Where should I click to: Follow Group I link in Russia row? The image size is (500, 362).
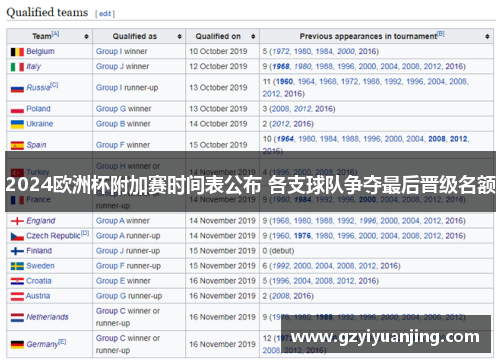point(108,88)
